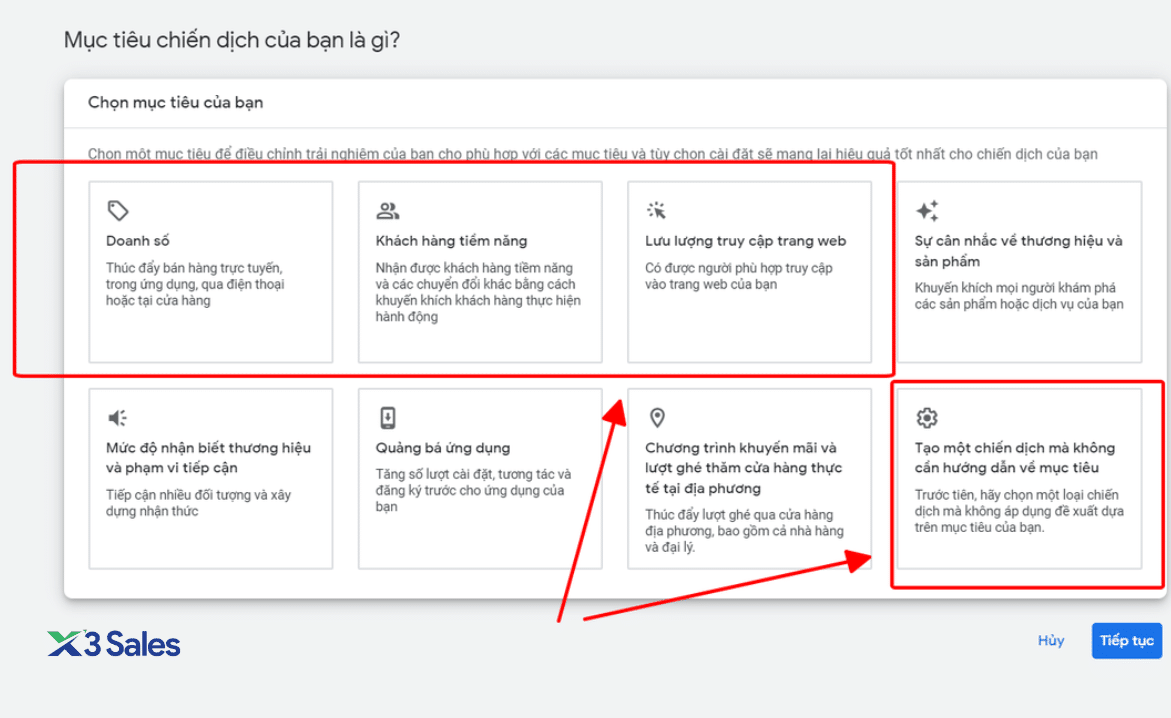
Task: Click description 'Nhận được khách hàng tiềm năng'
Action: tap(478, 292)
